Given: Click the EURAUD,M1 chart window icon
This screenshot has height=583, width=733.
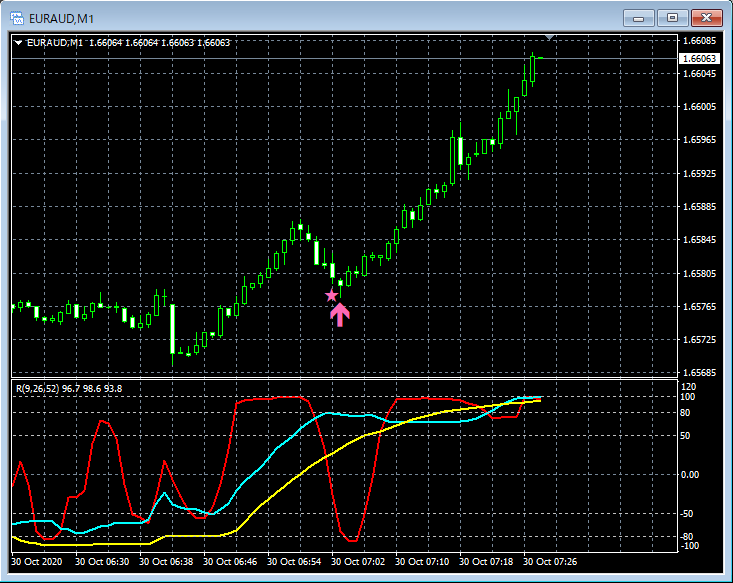Looking at the screenshot, I should (x=17, y=18).
